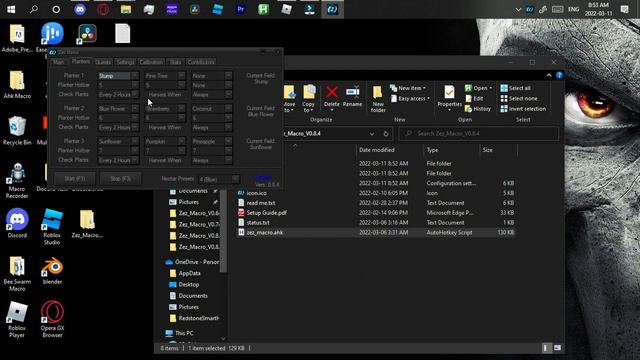Open the Roblox taskbar icon
Viewport: 640px width, 360px height.
(x=287, y=9)
